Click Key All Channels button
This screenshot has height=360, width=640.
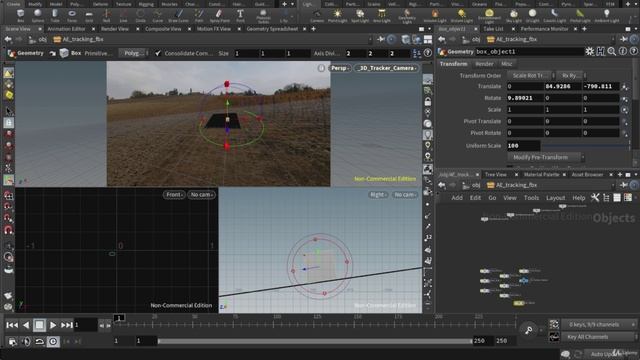(599, 337)
